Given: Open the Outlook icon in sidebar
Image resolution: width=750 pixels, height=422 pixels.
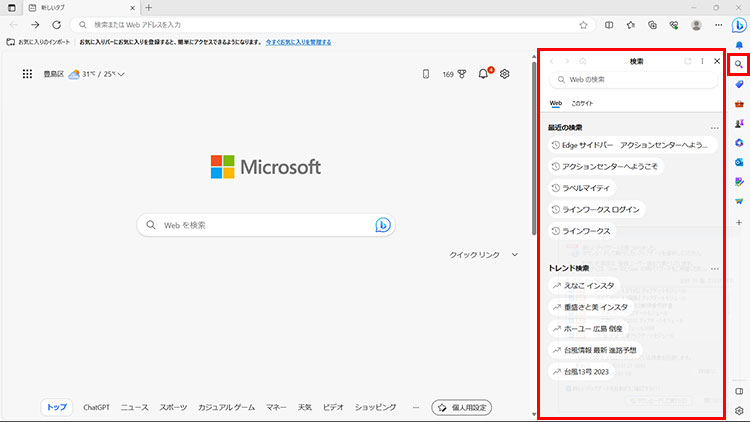Looking at the screenshot, I should coord(739,161).
